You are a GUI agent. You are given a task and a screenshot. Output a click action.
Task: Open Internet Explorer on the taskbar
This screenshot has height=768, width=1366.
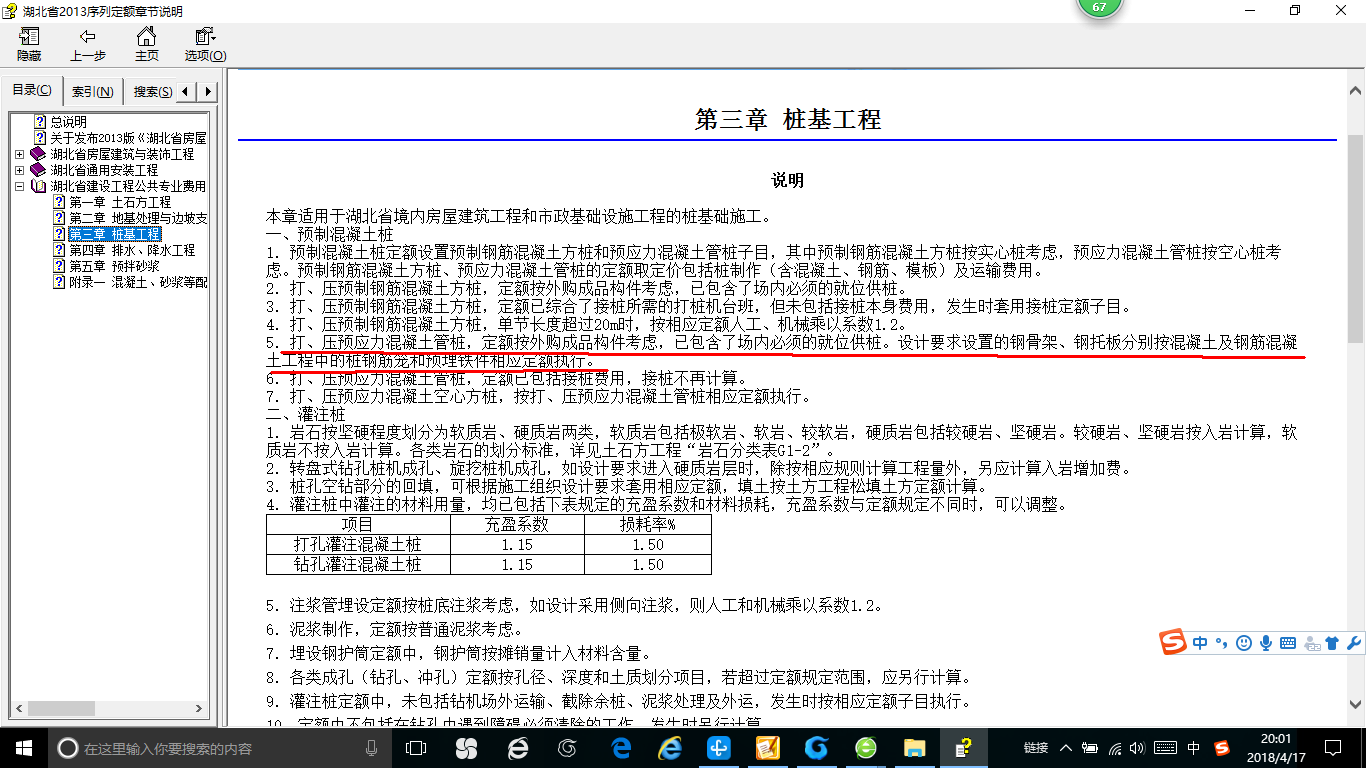click(x=670, y=748)
